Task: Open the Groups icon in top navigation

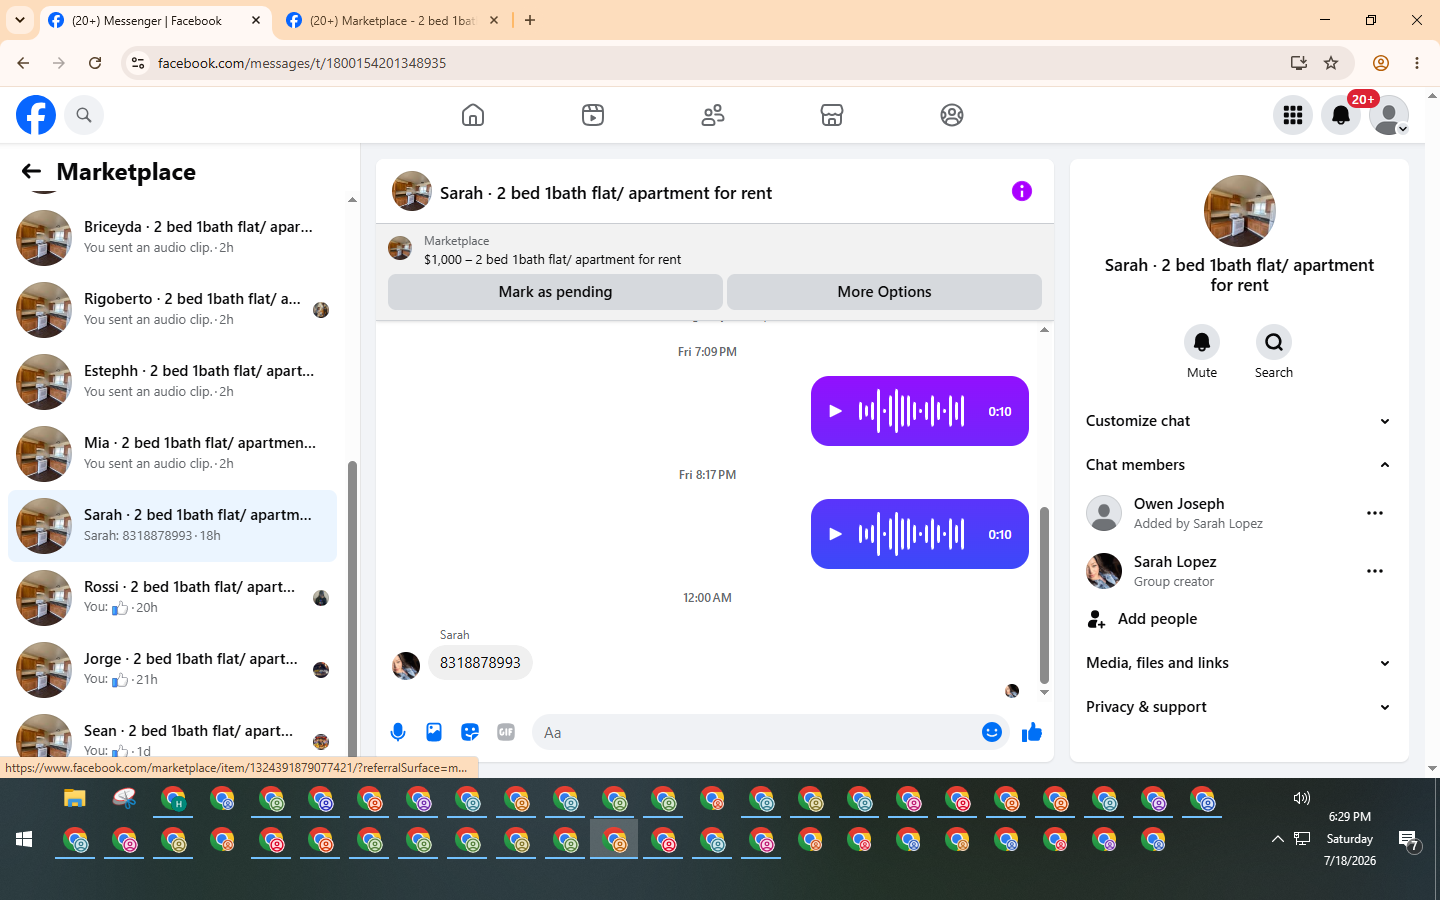Action: (x=952, y=115)
